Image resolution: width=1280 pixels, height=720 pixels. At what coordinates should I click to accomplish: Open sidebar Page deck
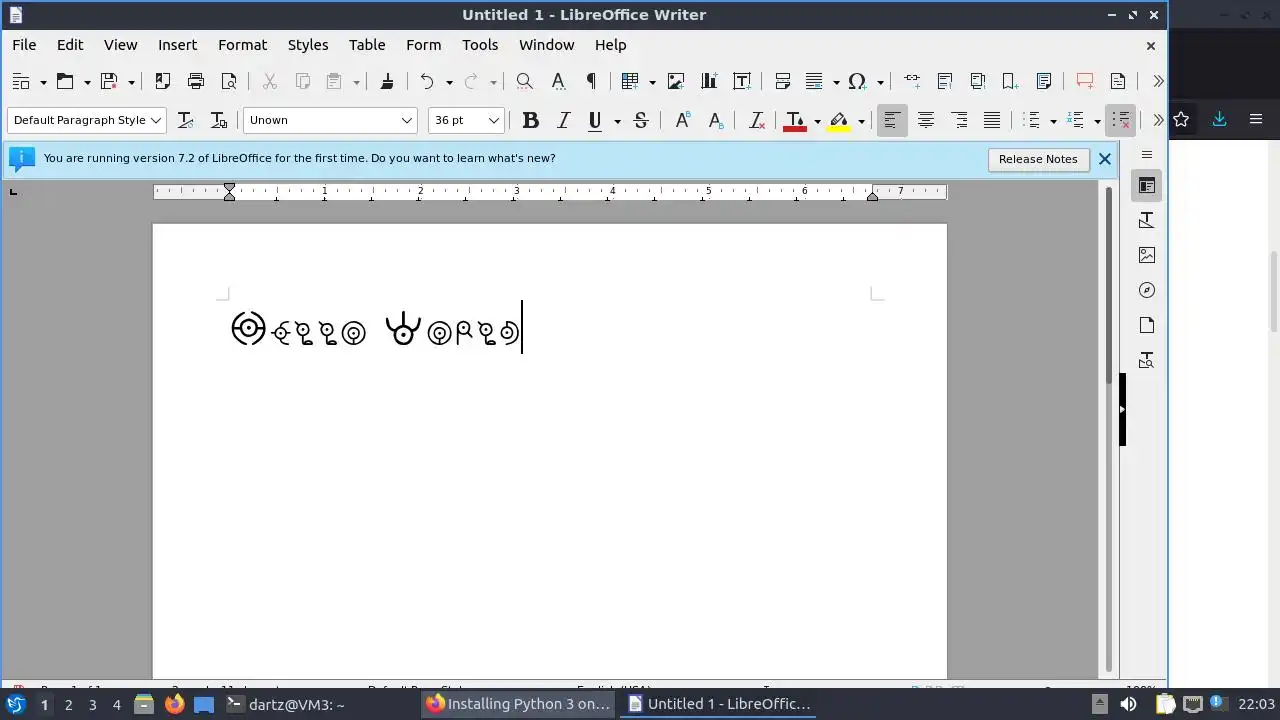pyautogui.click(x=1147, y=325)
